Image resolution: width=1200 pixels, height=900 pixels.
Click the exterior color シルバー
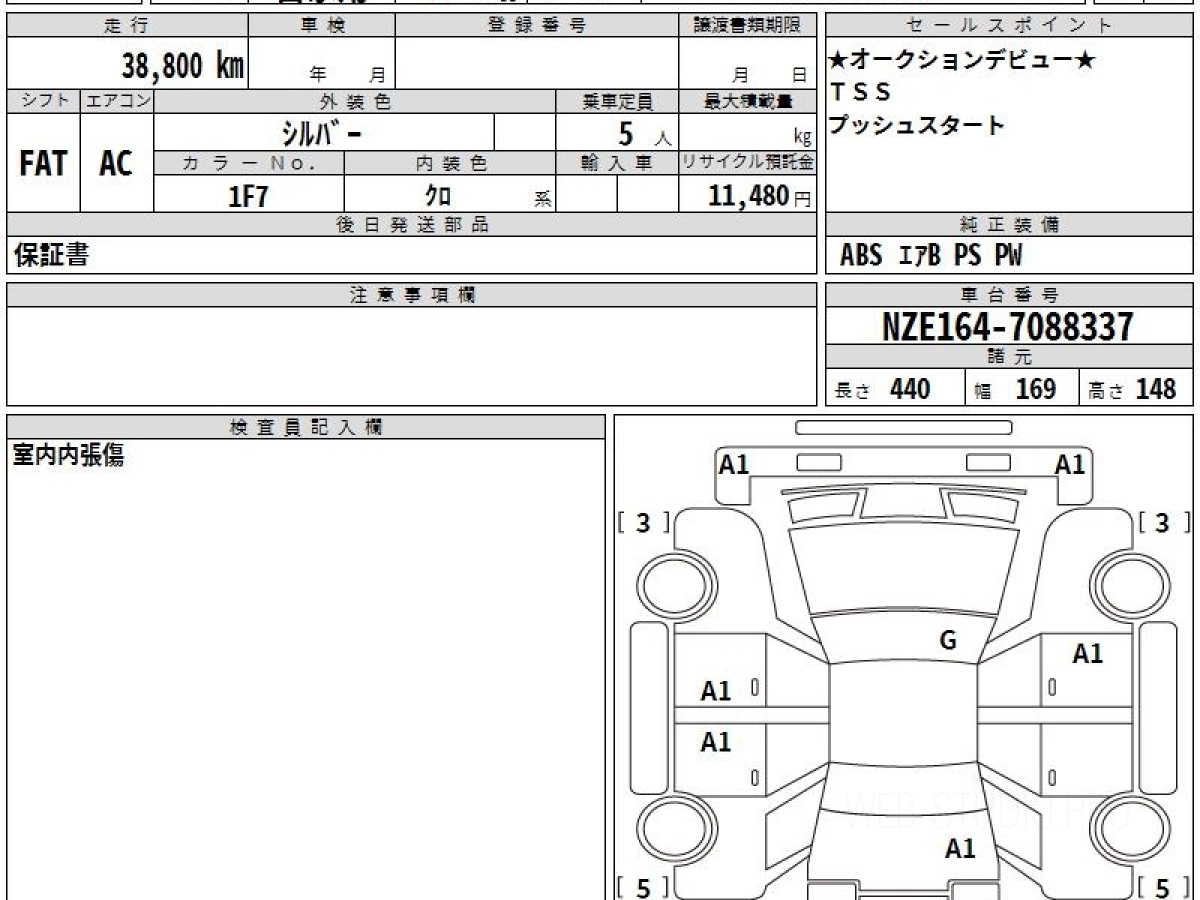(x=321, y=132)
